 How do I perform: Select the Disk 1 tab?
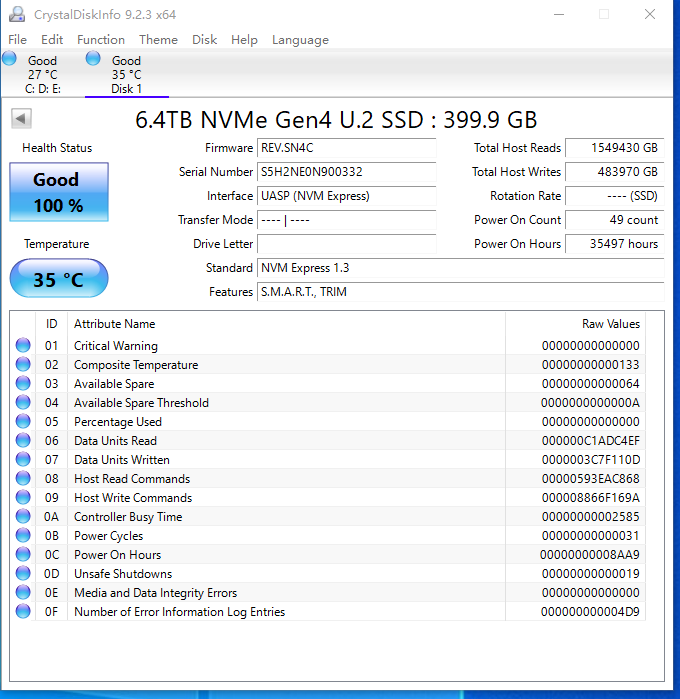click(x=127, y=74)
